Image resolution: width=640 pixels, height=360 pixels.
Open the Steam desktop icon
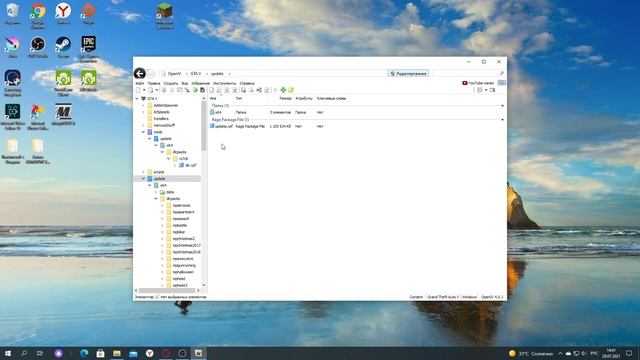(63, 47)
